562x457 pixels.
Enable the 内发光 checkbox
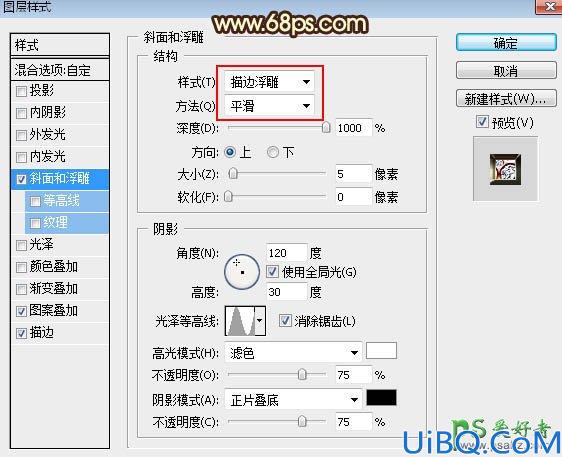(x=22, y=157)
